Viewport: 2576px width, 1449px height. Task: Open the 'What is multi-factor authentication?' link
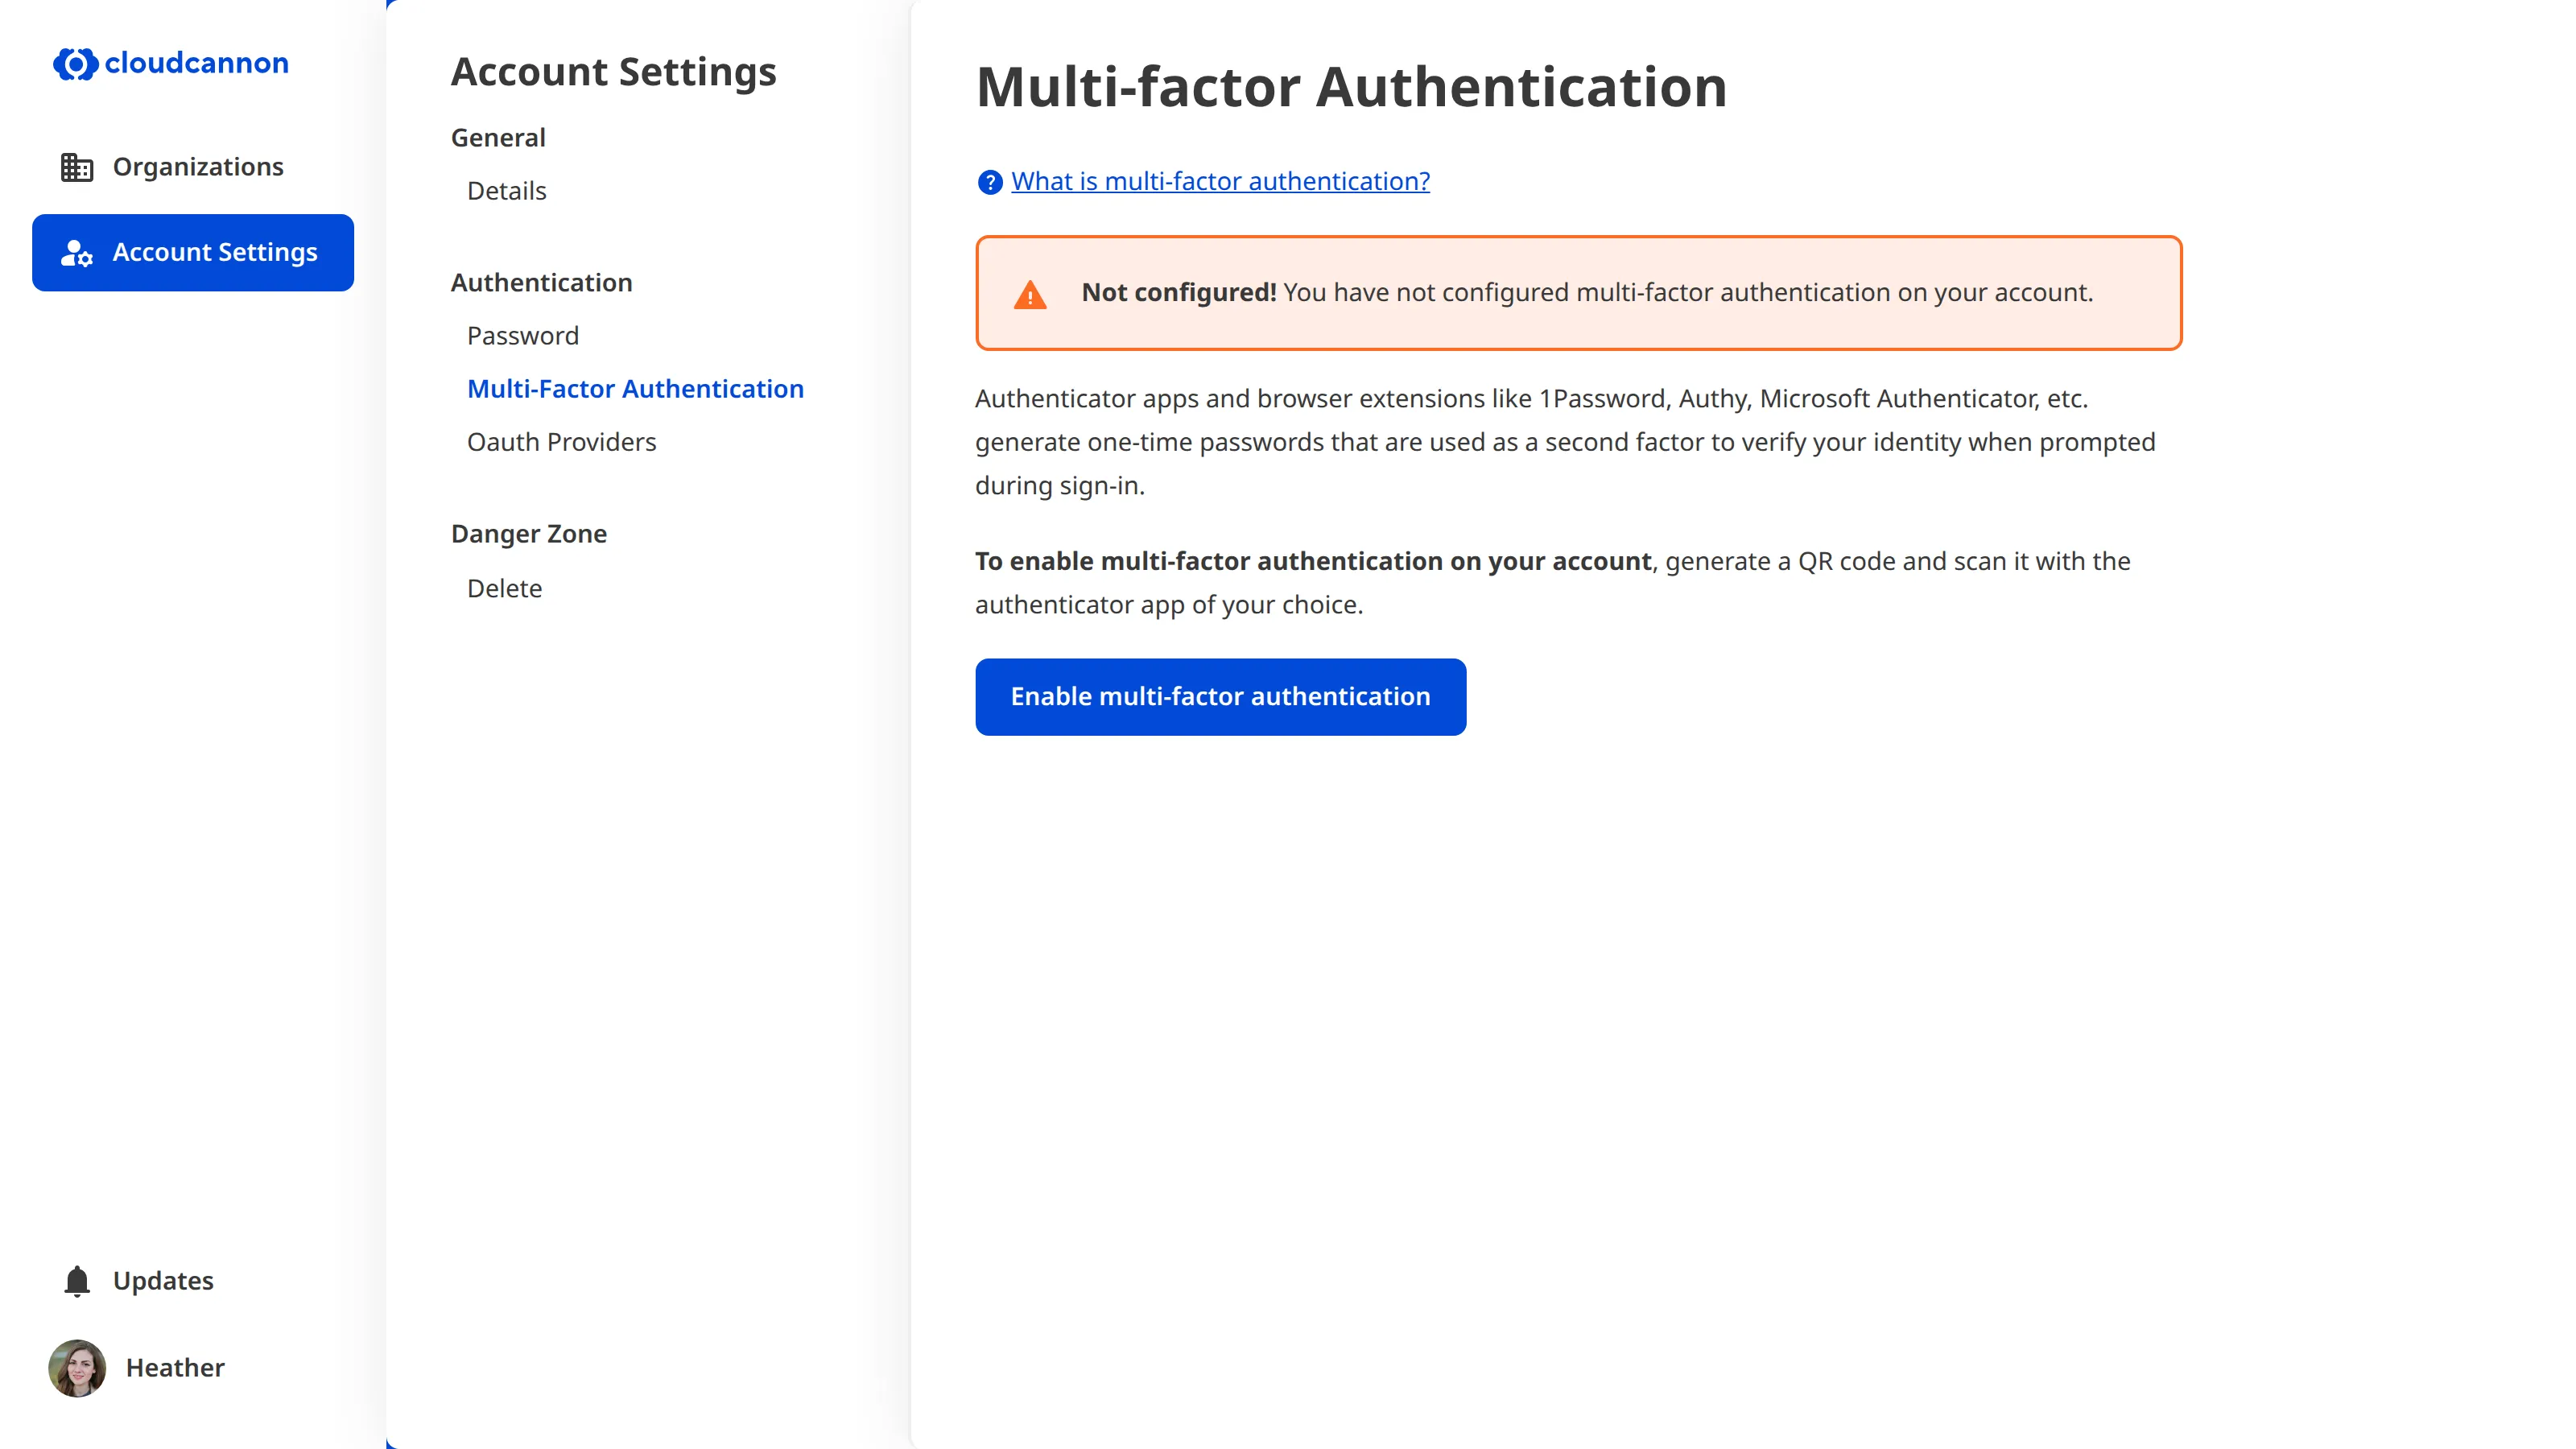pos(1219,181)
